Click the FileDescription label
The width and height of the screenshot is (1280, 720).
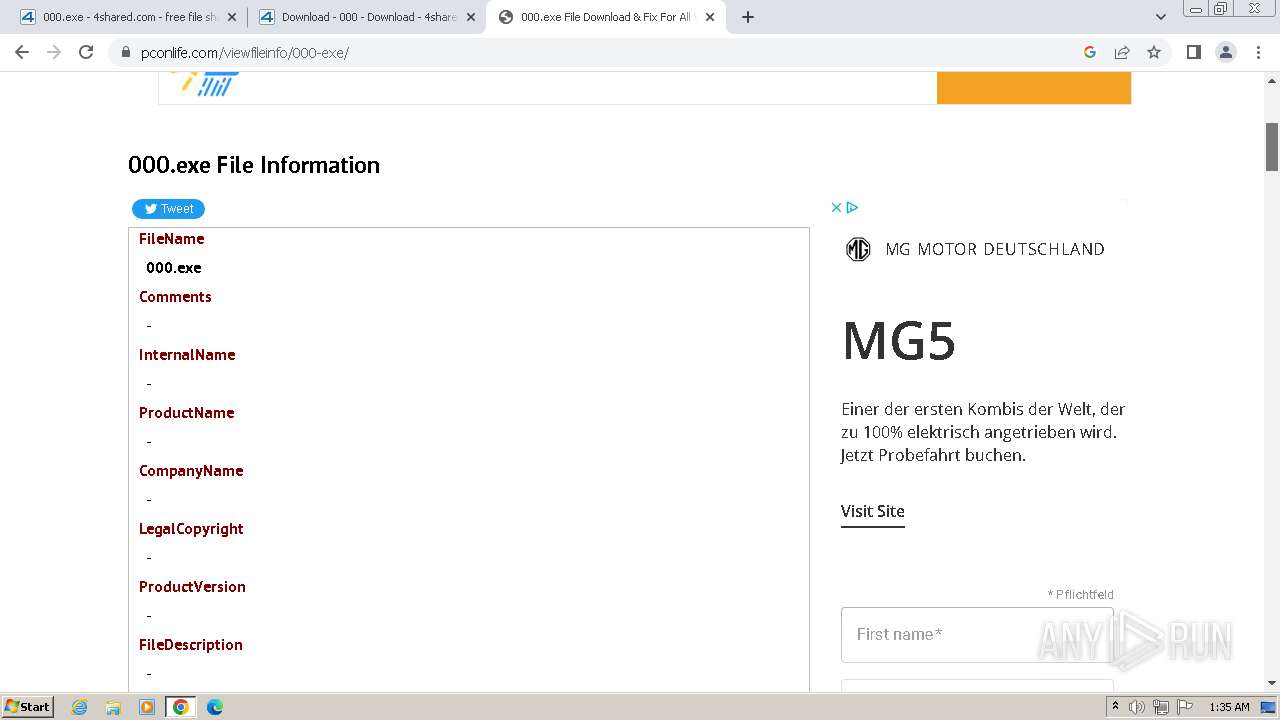(191, 645)
